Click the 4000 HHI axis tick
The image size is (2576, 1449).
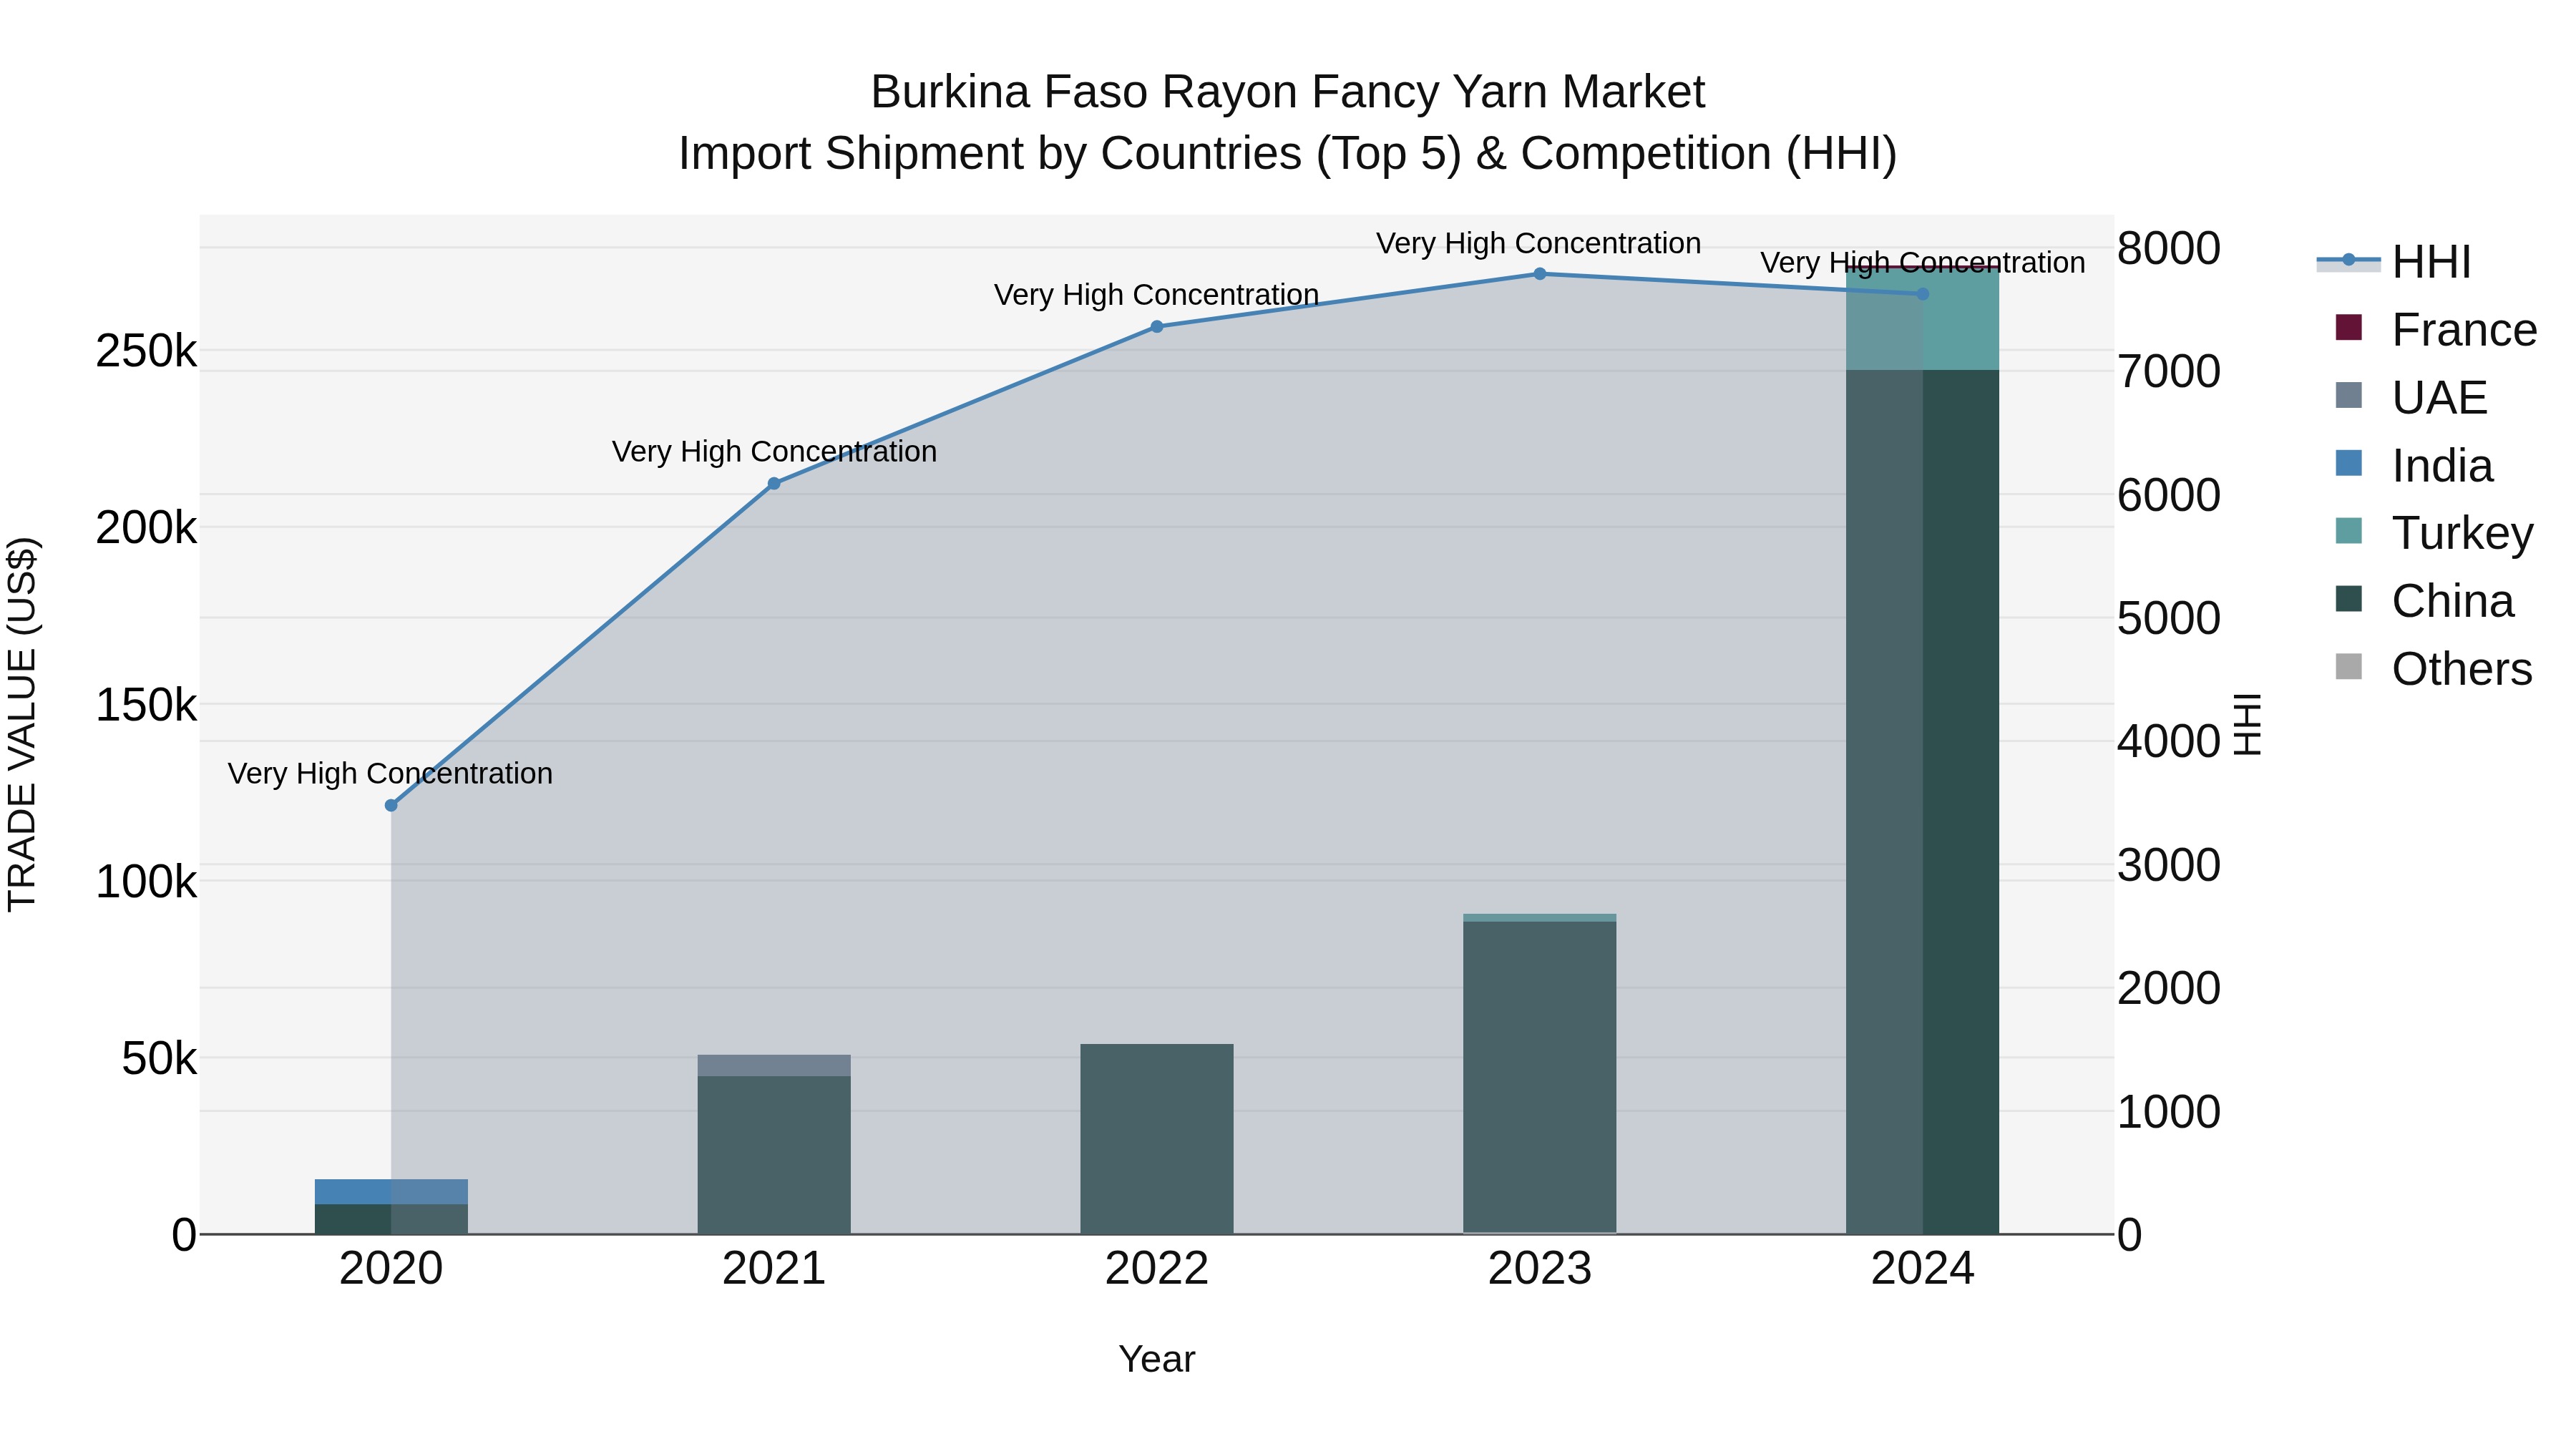tap(2169, 742)
